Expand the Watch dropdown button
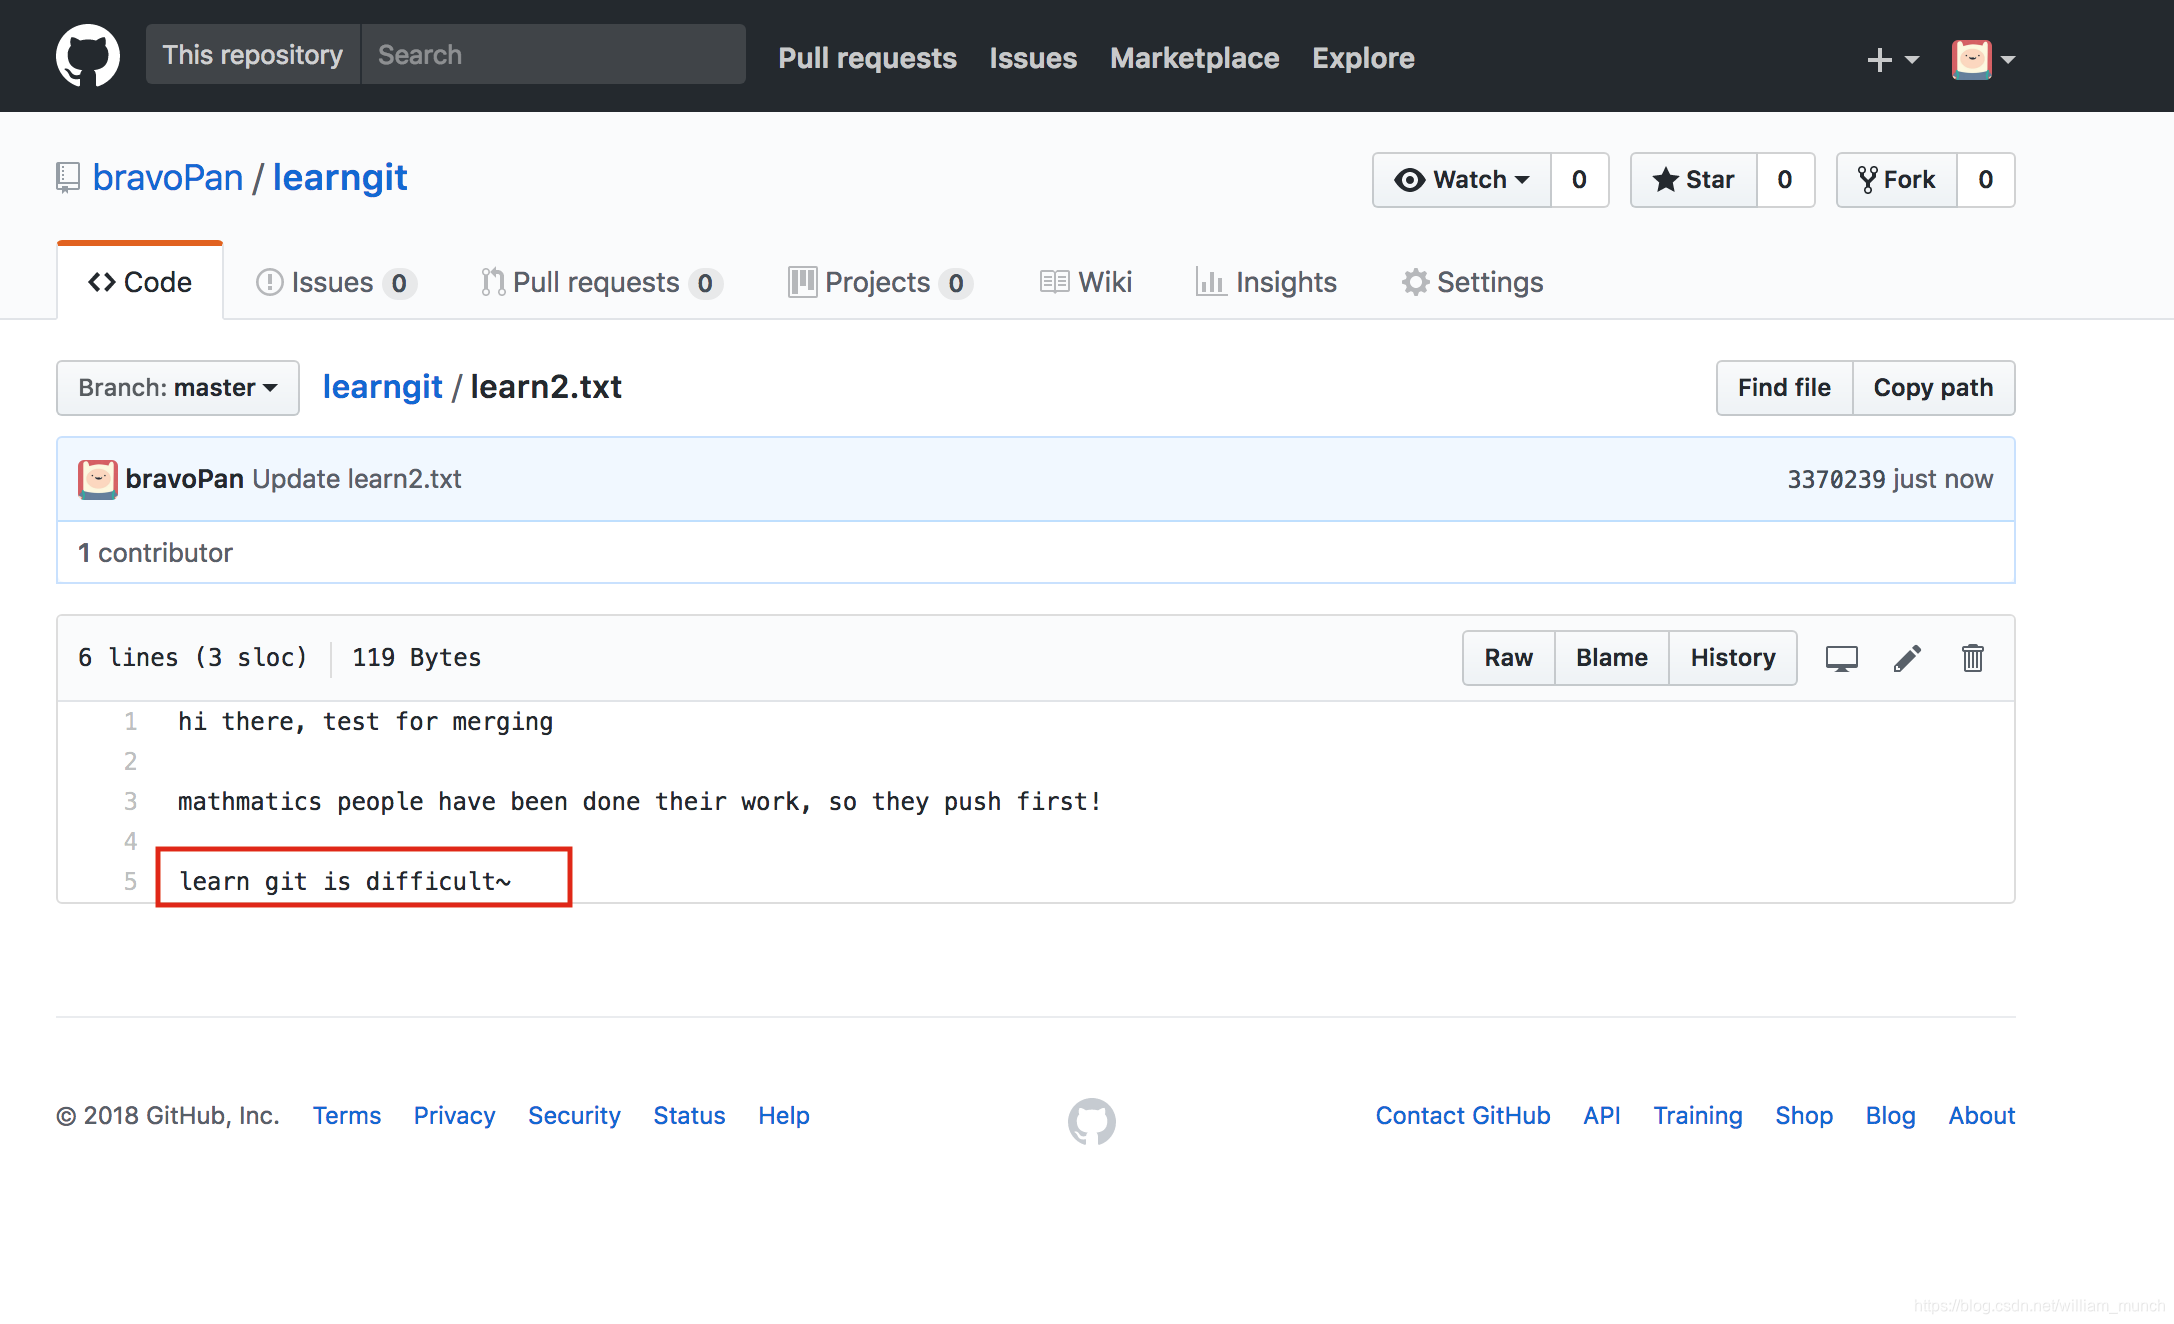 [x=1462, y=180]
